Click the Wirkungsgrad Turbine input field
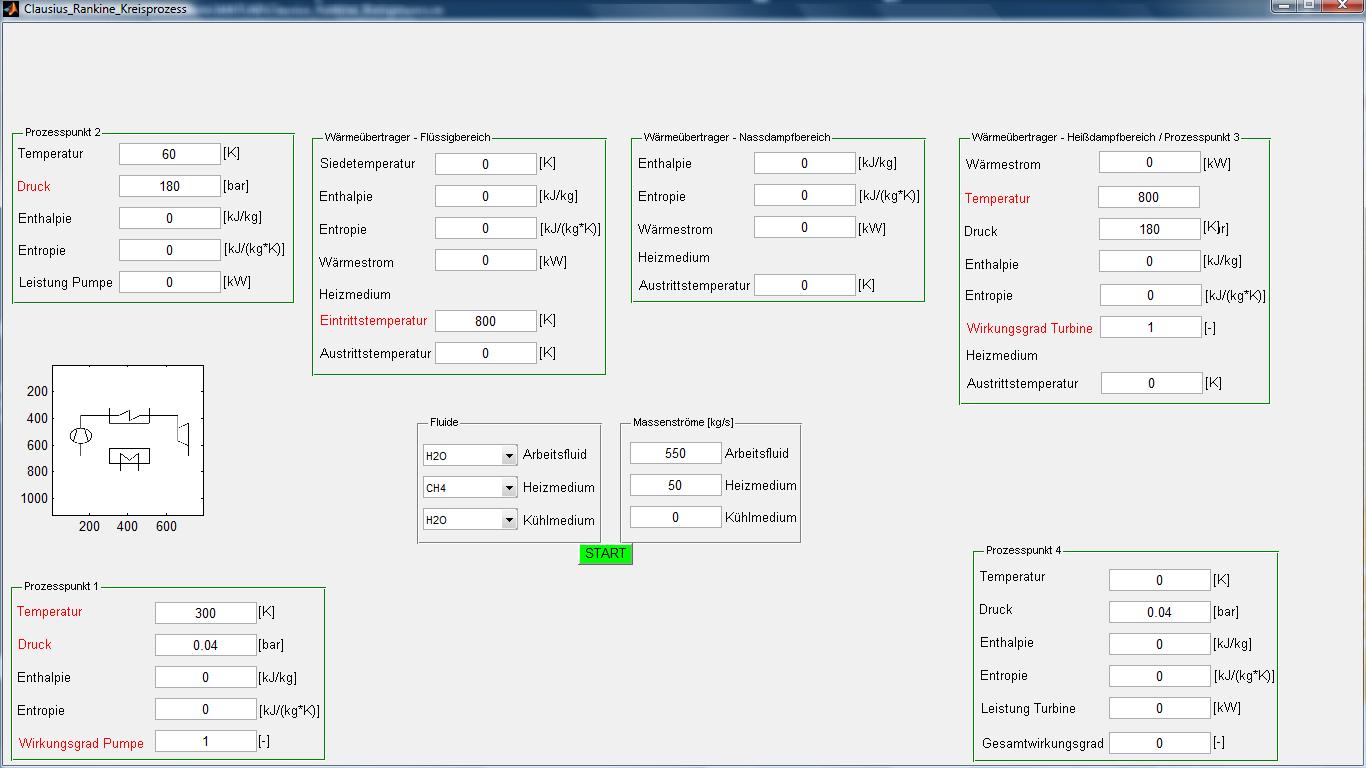 pyautogui.click(x=1150, y=327)
